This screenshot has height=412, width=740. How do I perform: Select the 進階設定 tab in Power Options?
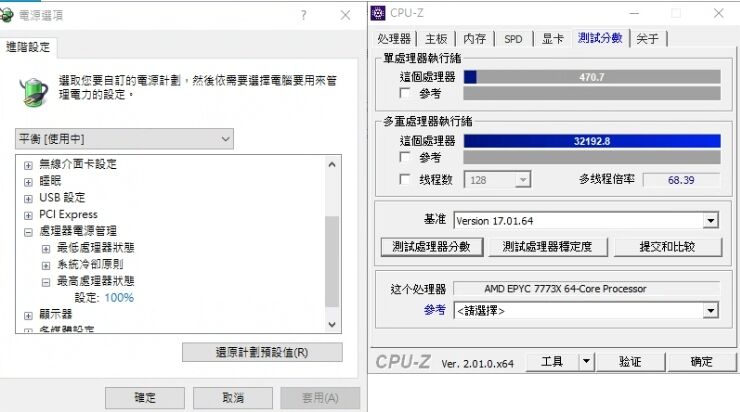pyautogui.click(x=28, y=47)
